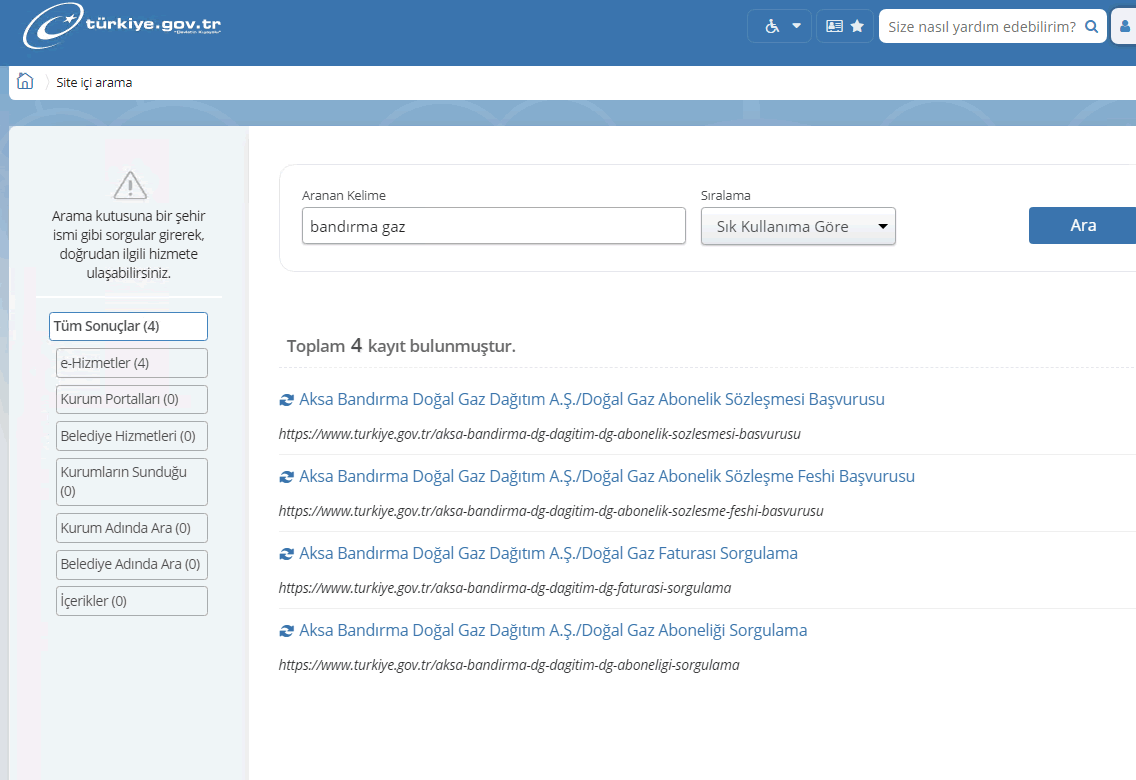Image resolution: width=1136 pixels, height=780 pixels.
Task: Show the İçerikler (0) filter results
Action: point(131,601)
